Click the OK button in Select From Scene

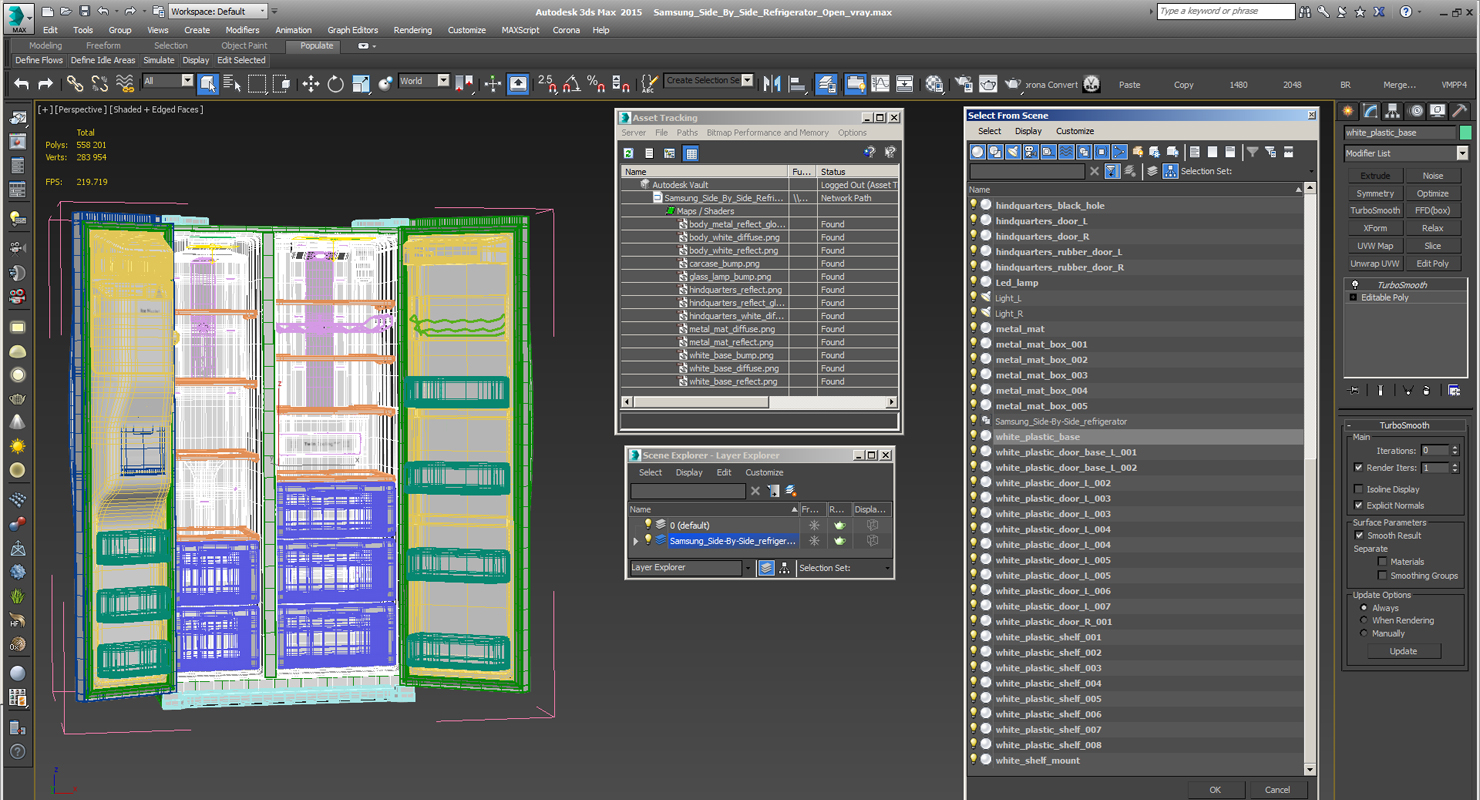pos(1215,789)
